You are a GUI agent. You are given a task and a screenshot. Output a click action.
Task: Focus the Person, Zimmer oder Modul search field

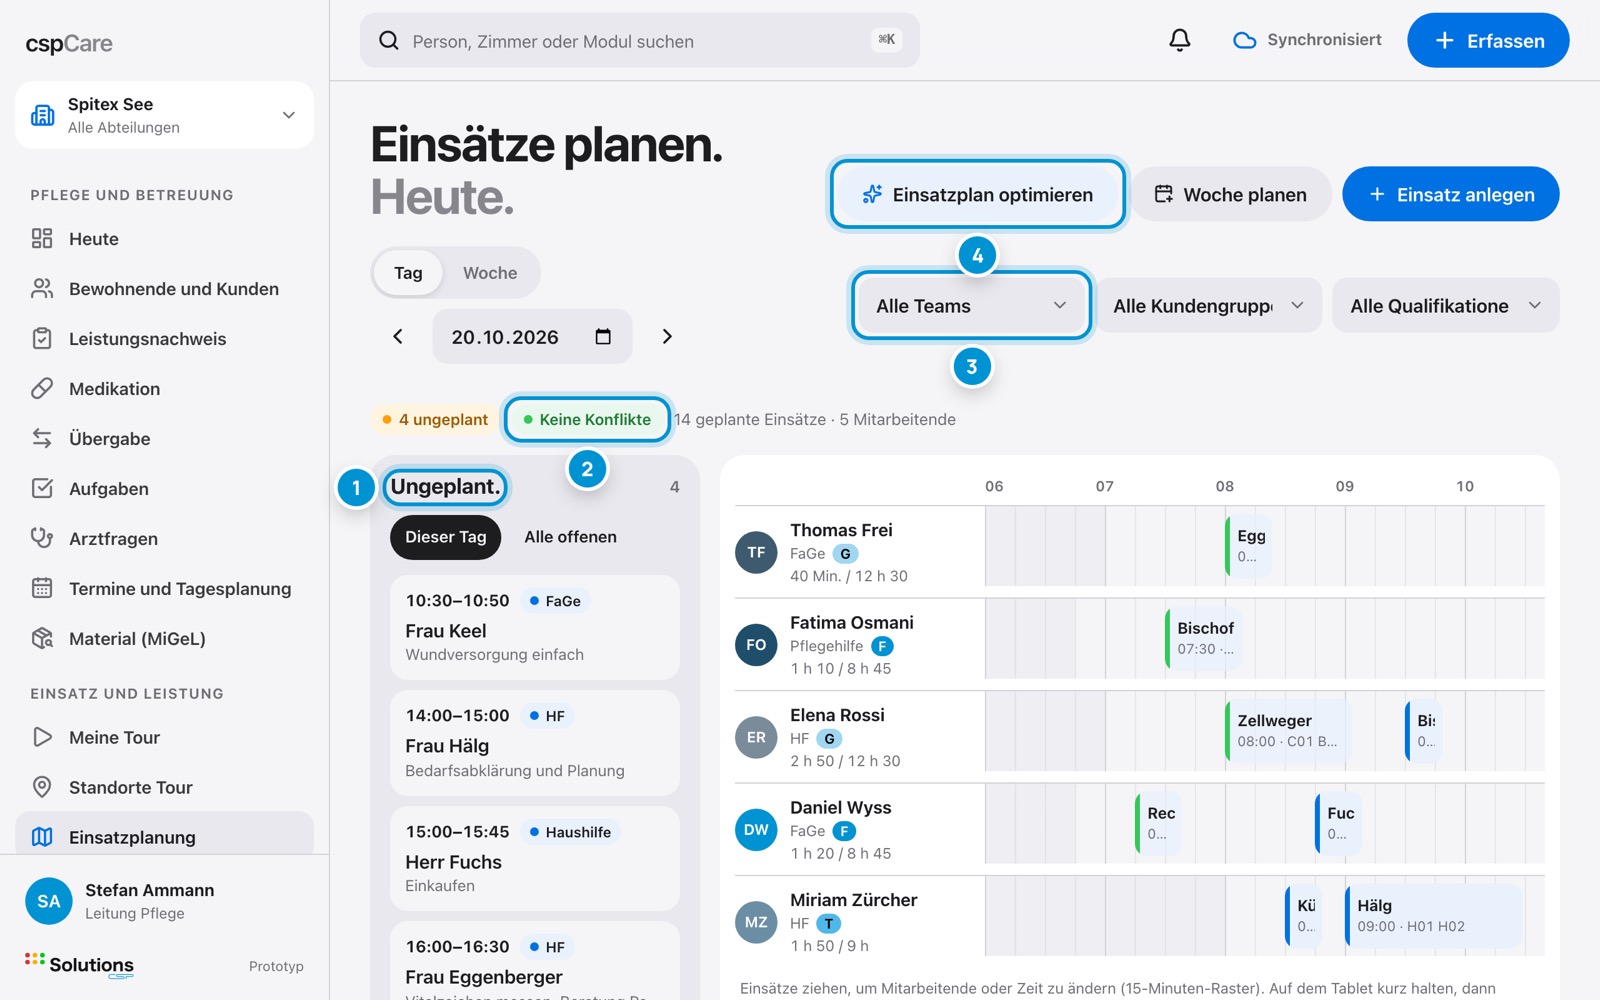pyautogui.click(x=640, y=41)
